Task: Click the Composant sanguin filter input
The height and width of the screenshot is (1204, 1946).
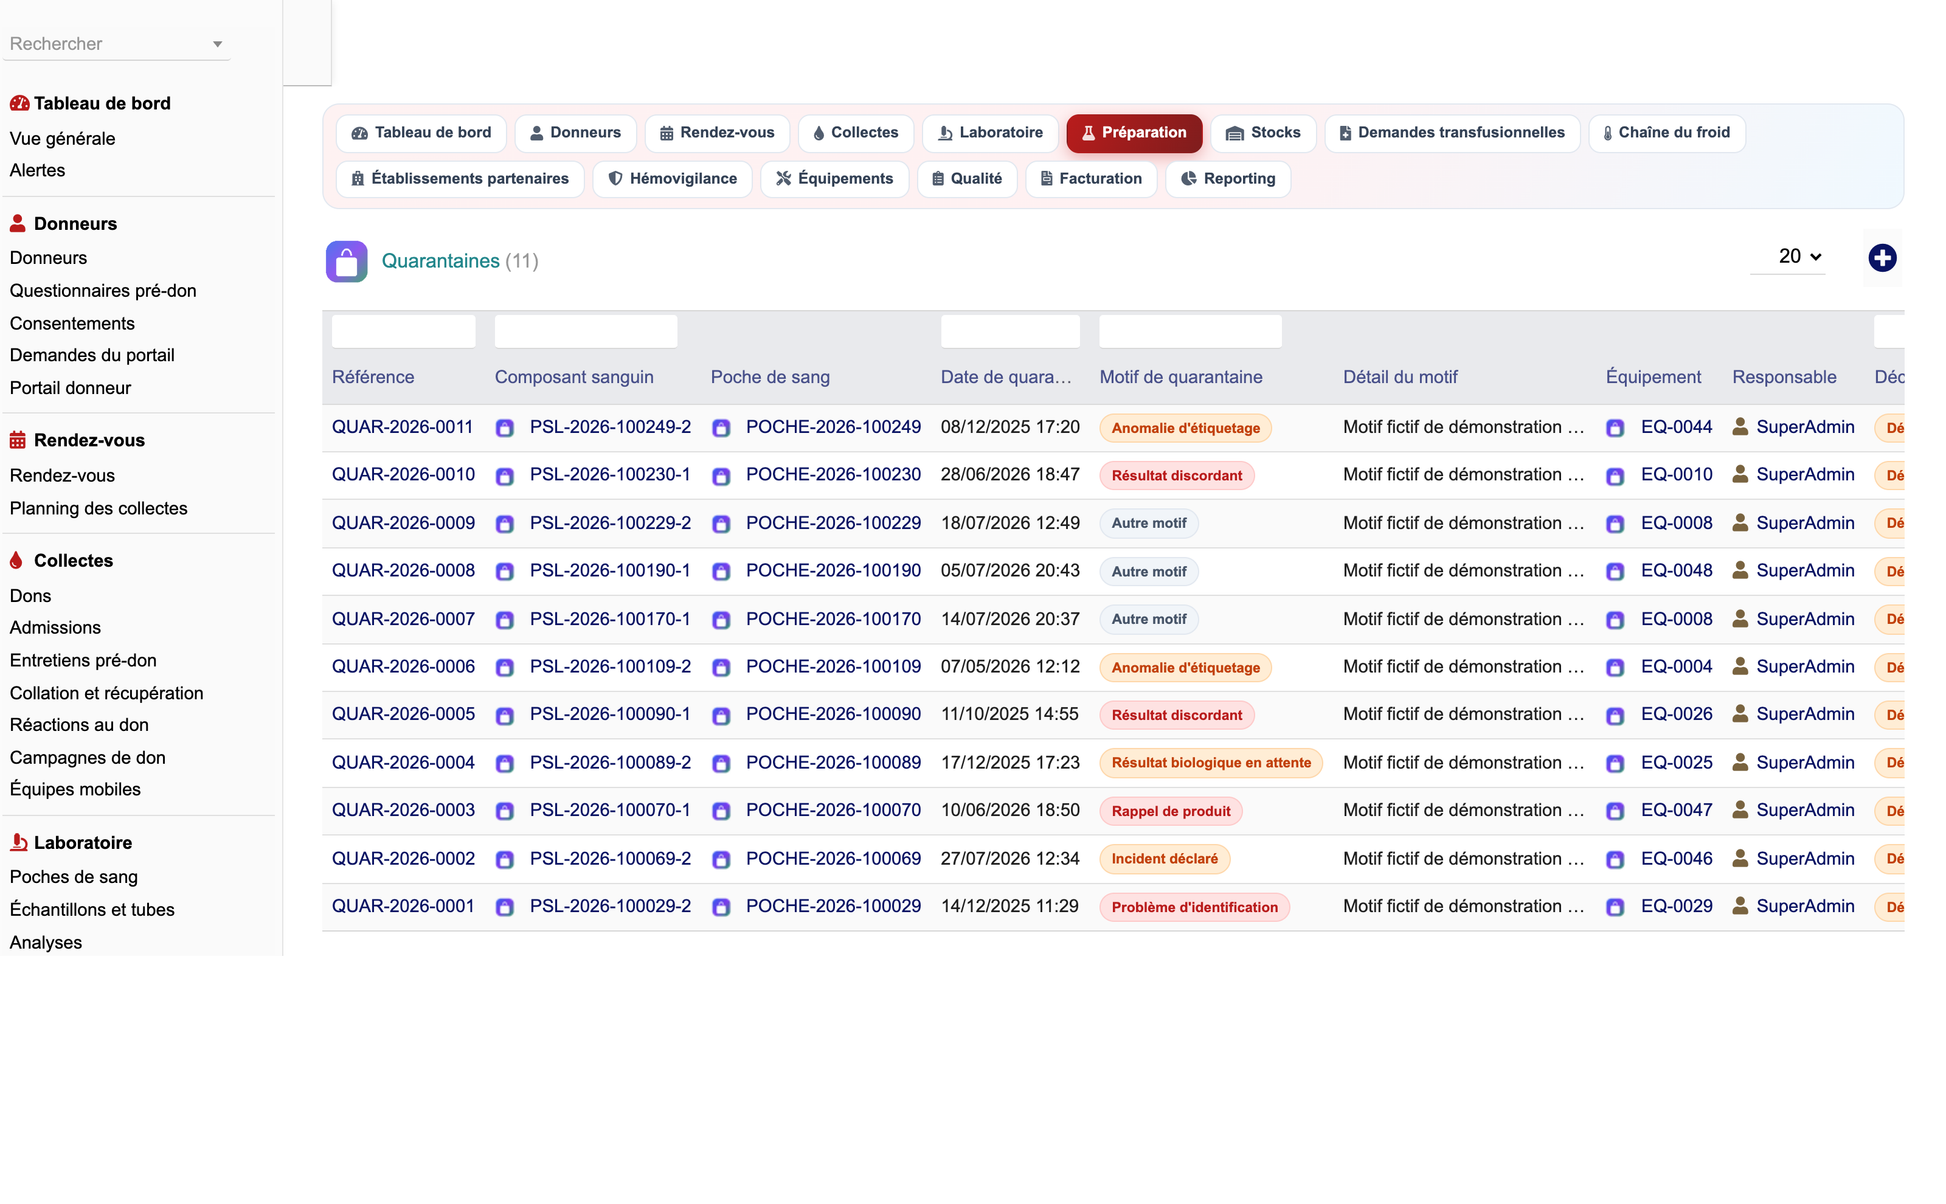Action: pos(586,331)
